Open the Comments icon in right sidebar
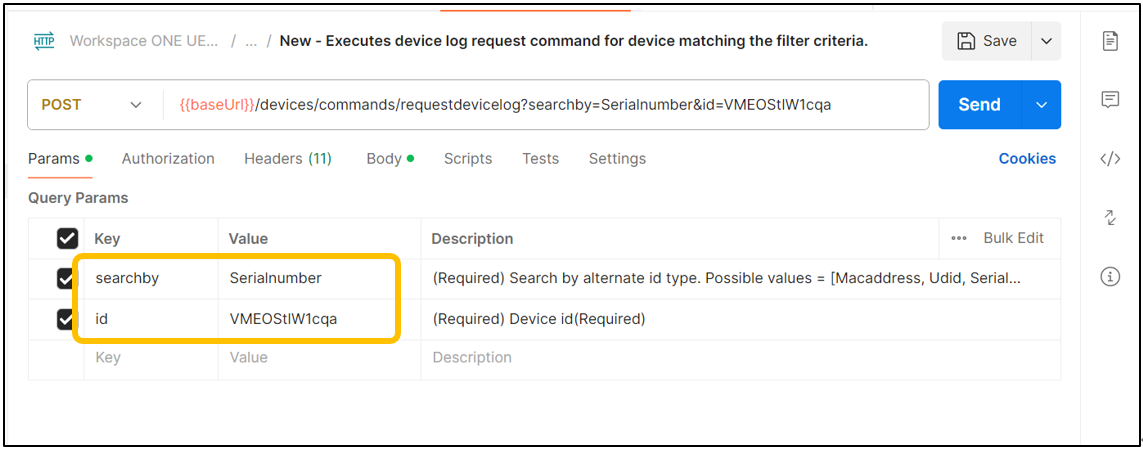The height and width of the screenshot is (449, 1143). 1109,100
